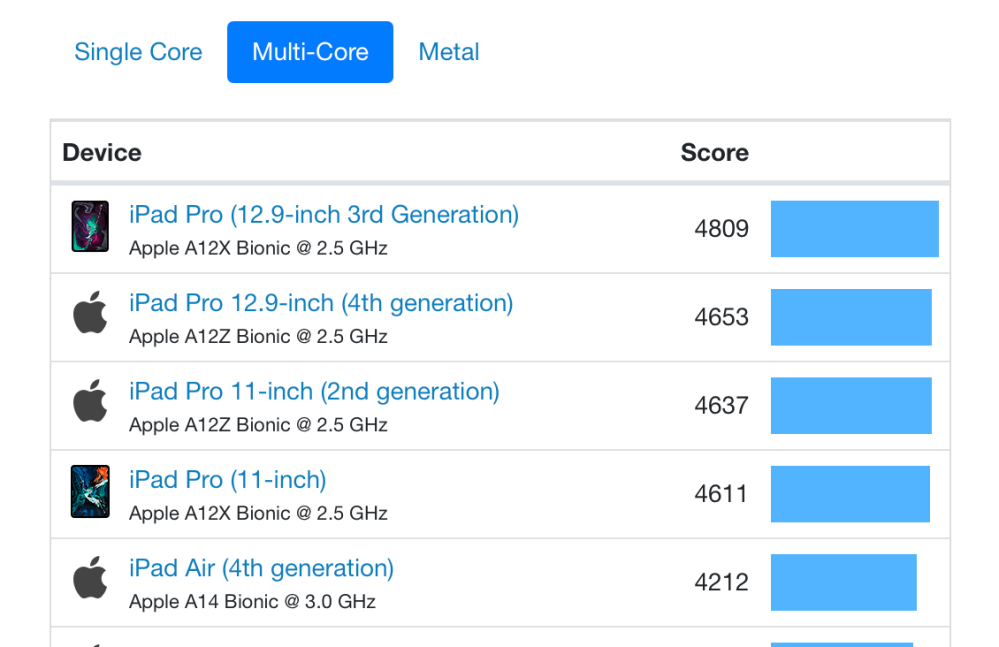
Task: Click the Score column header
Action: pyautogui.click(x=714, y=153)
